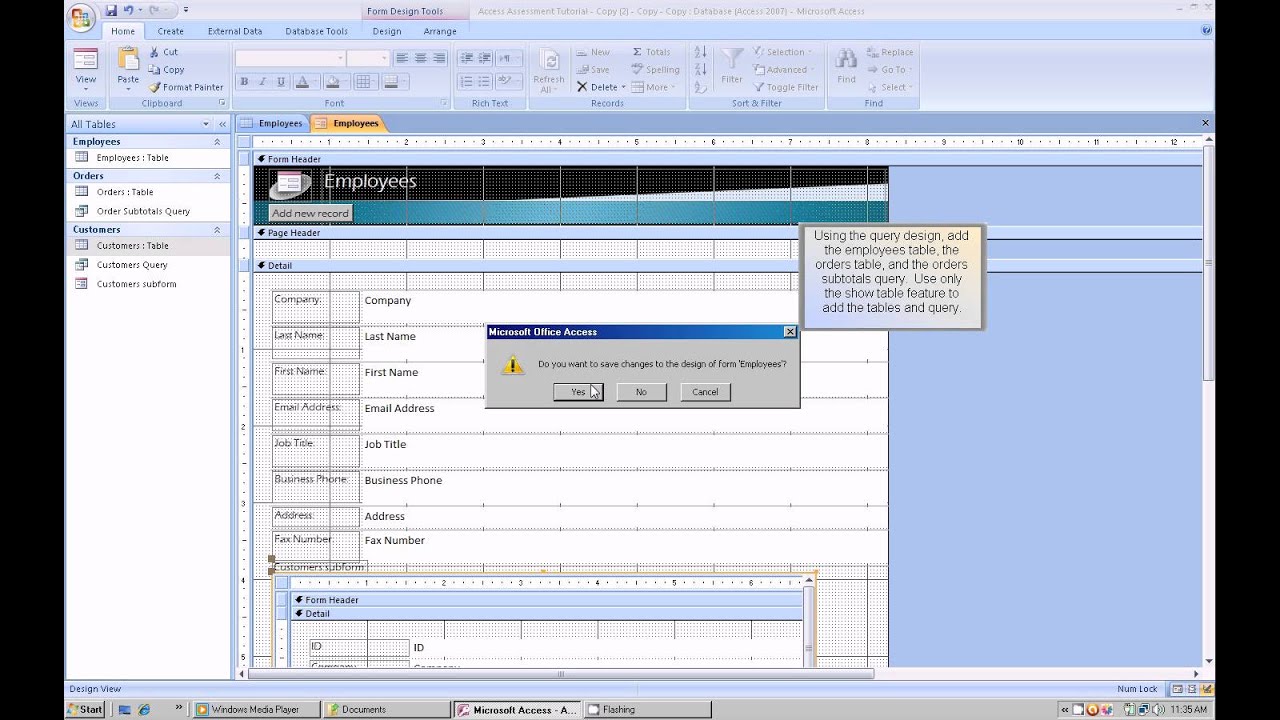
Task: Save via Quick Access Toolbar disk icon
Action: pyautogui.click(x=110, y=10)
